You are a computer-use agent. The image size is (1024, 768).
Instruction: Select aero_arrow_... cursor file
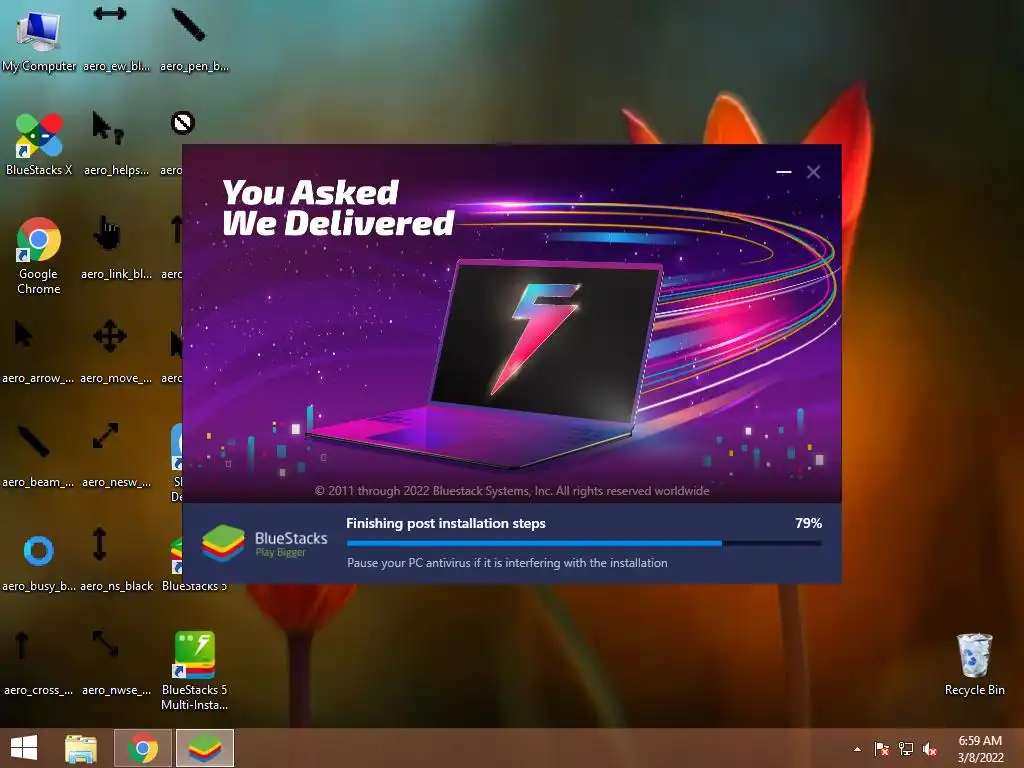coord(37,353)
